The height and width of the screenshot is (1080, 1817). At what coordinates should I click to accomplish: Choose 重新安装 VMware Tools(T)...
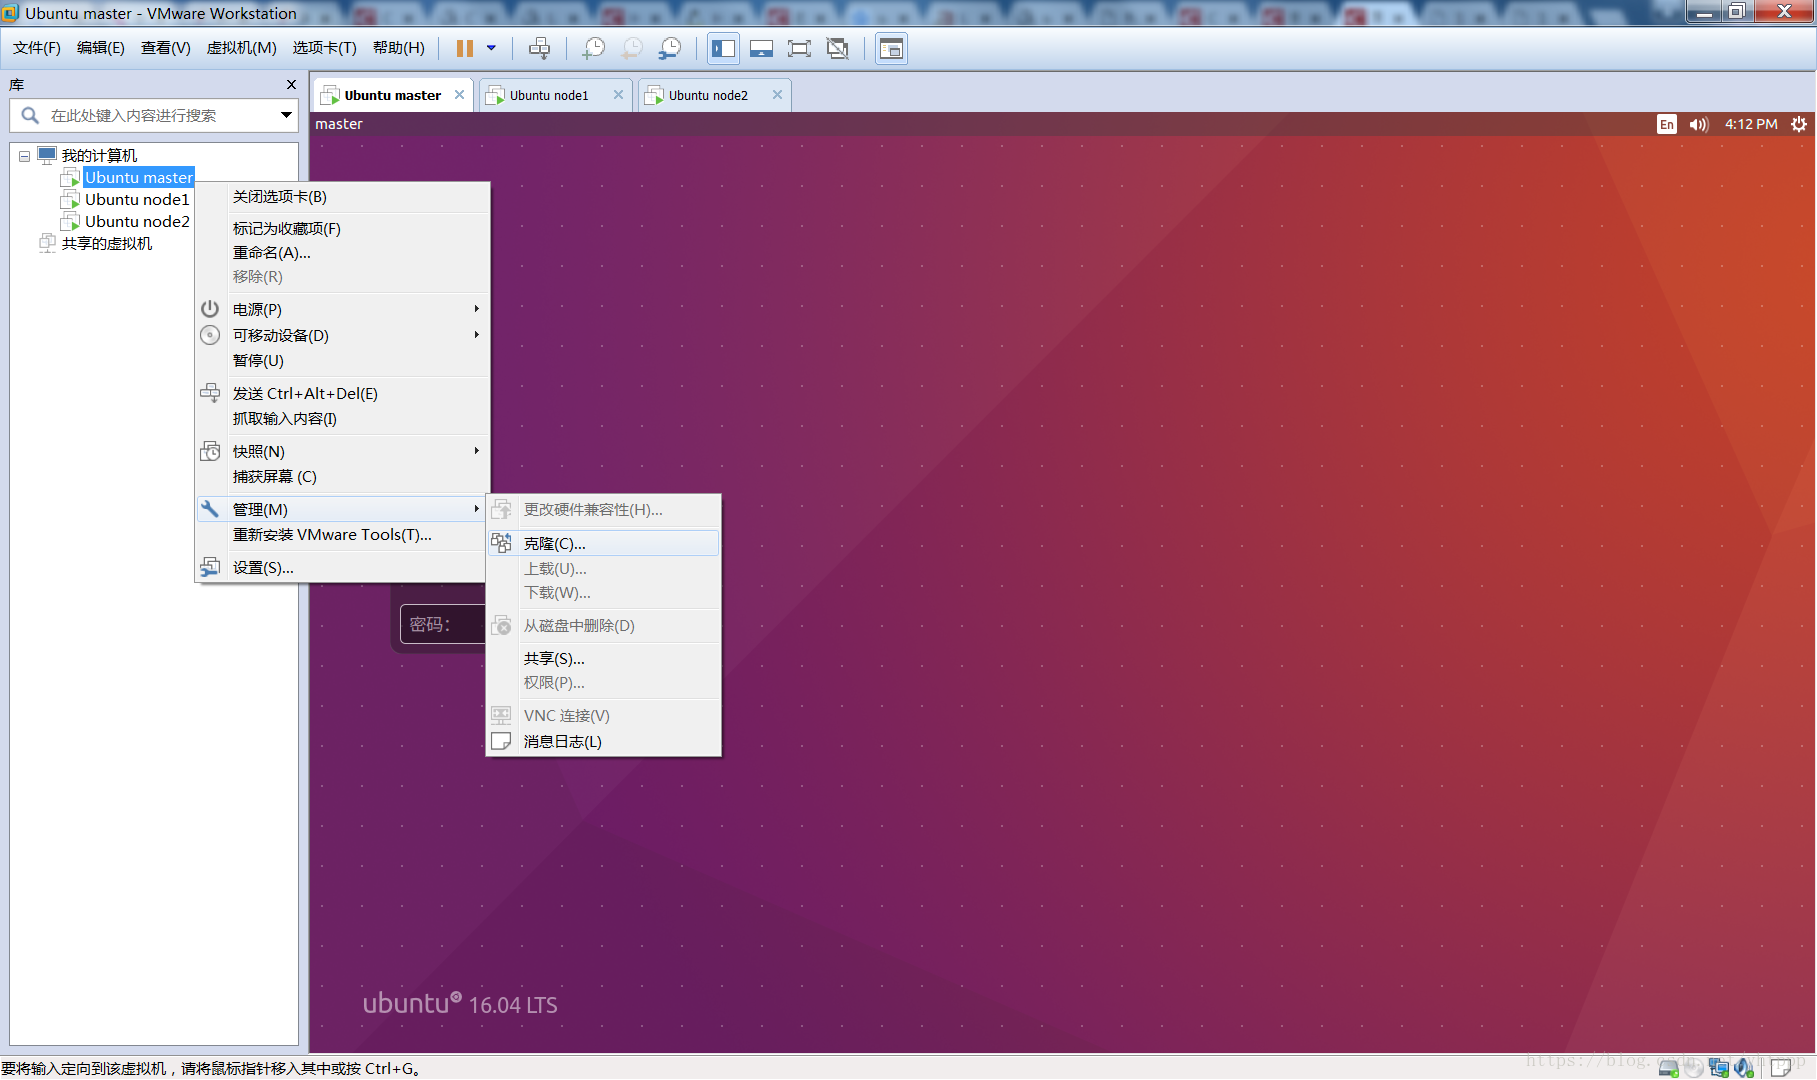[x=343, y=534]
